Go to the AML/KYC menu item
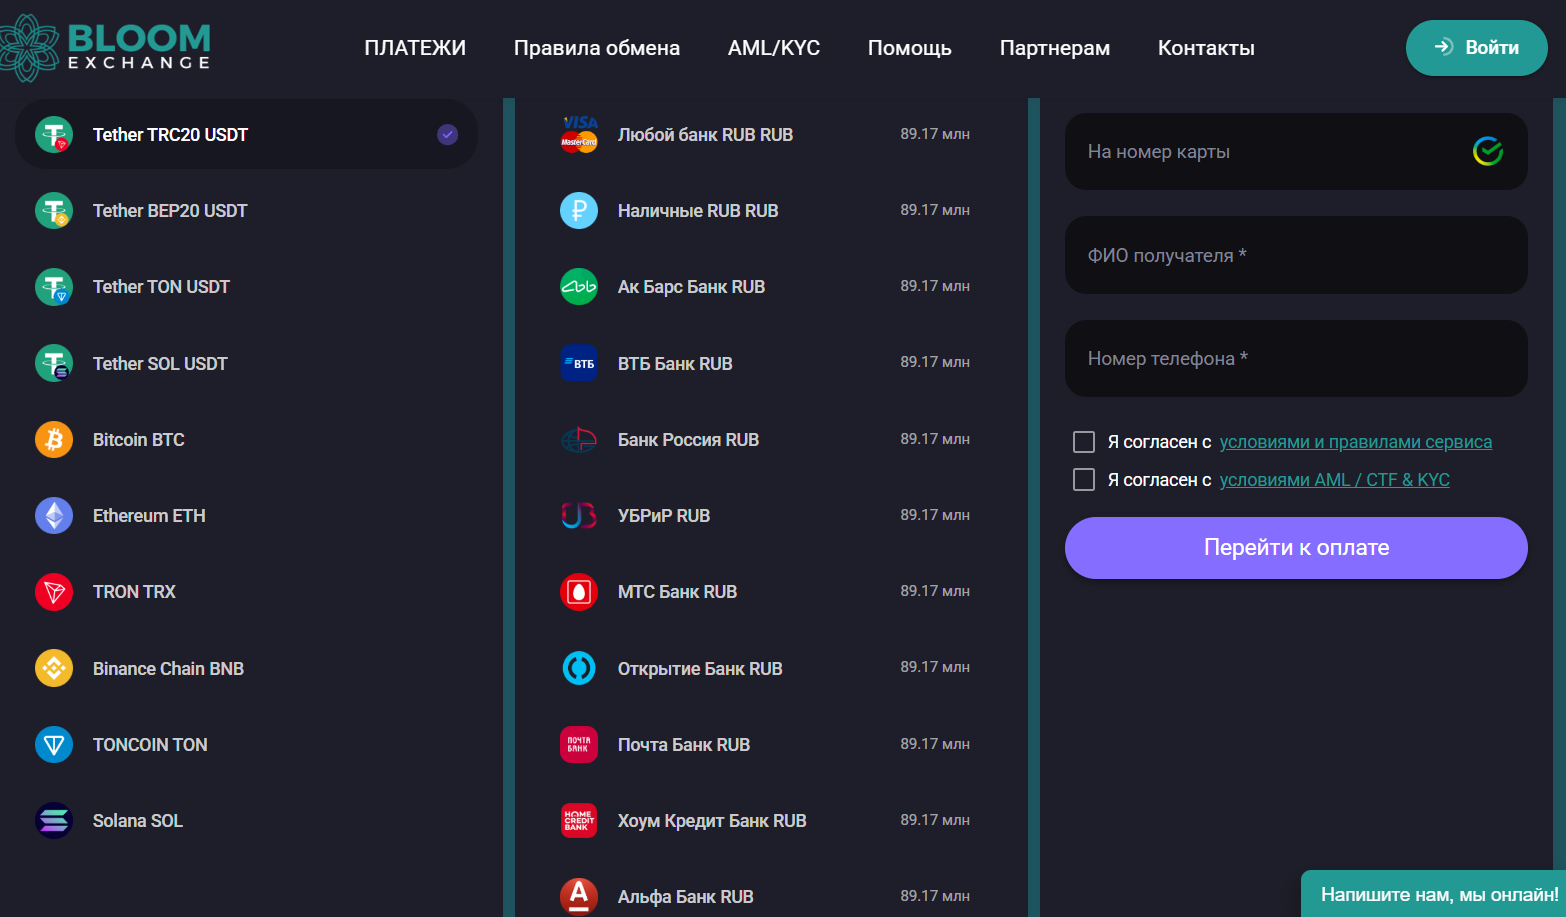 (774, 48)
